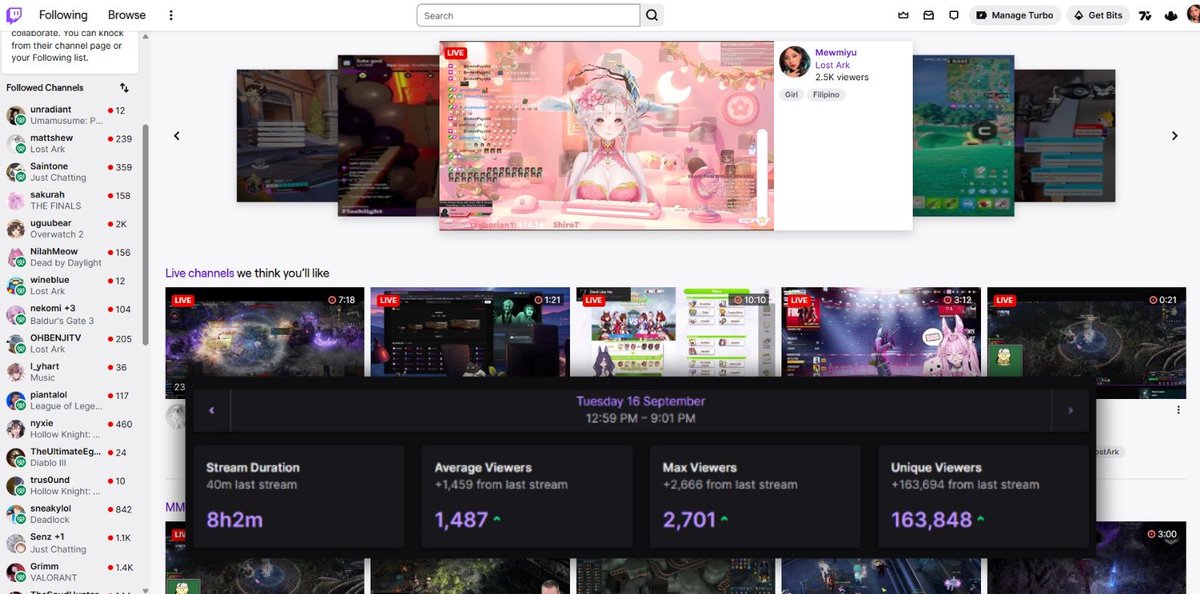This screenshot has width=1200, height=594.
Task: Focus the Search input field
Action: [528, 15]
